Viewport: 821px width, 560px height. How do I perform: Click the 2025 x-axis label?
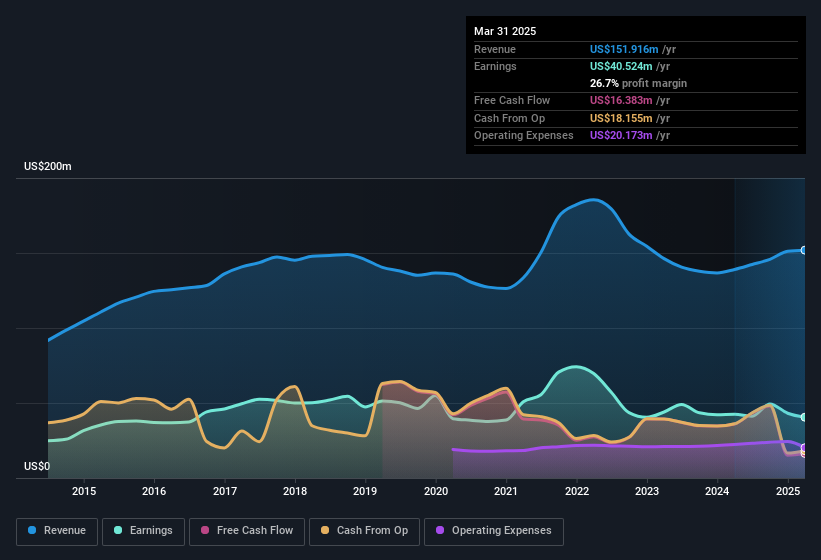coord(787,491)
